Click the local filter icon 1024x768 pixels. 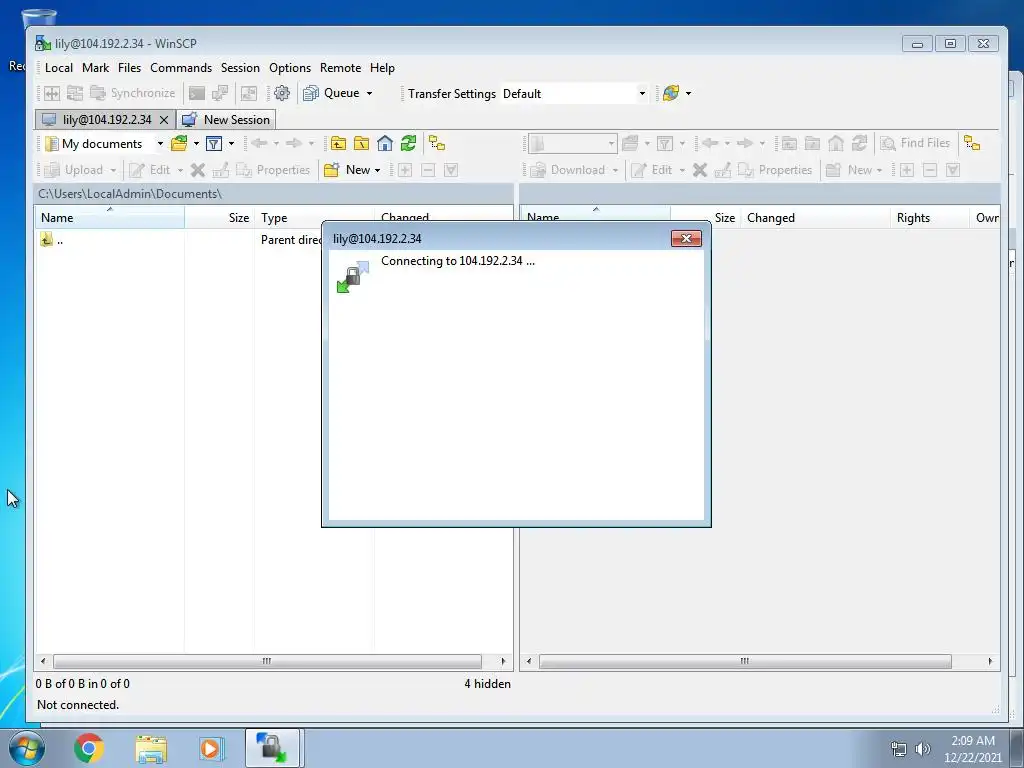(x=214, y=144)
